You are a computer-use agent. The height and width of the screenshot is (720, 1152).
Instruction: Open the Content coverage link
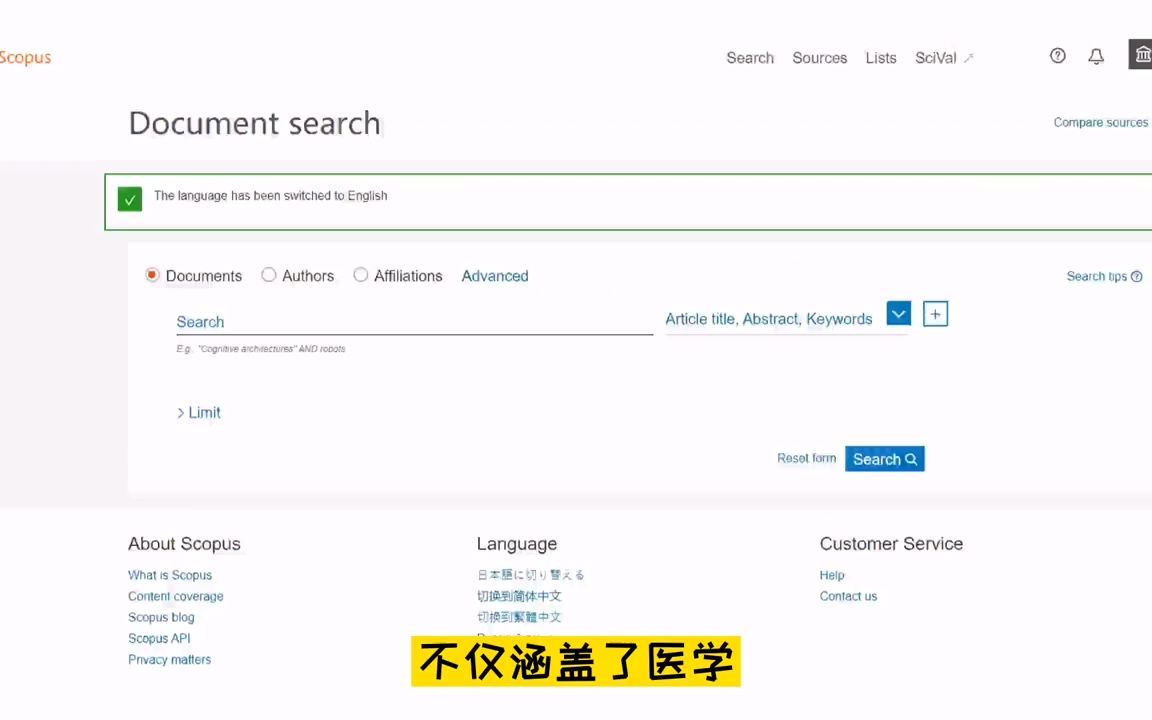[x=176, y=597]
